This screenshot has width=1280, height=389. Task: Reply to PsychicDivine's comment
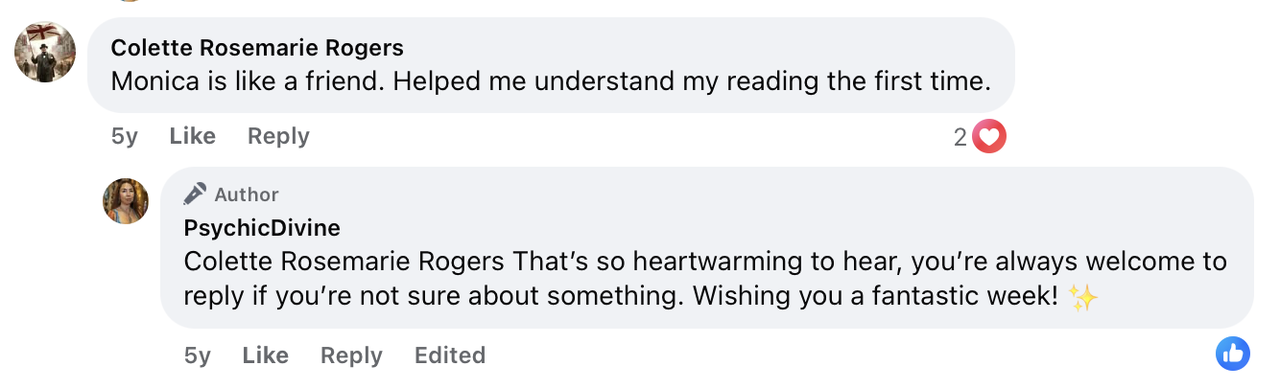coord(351,355)
